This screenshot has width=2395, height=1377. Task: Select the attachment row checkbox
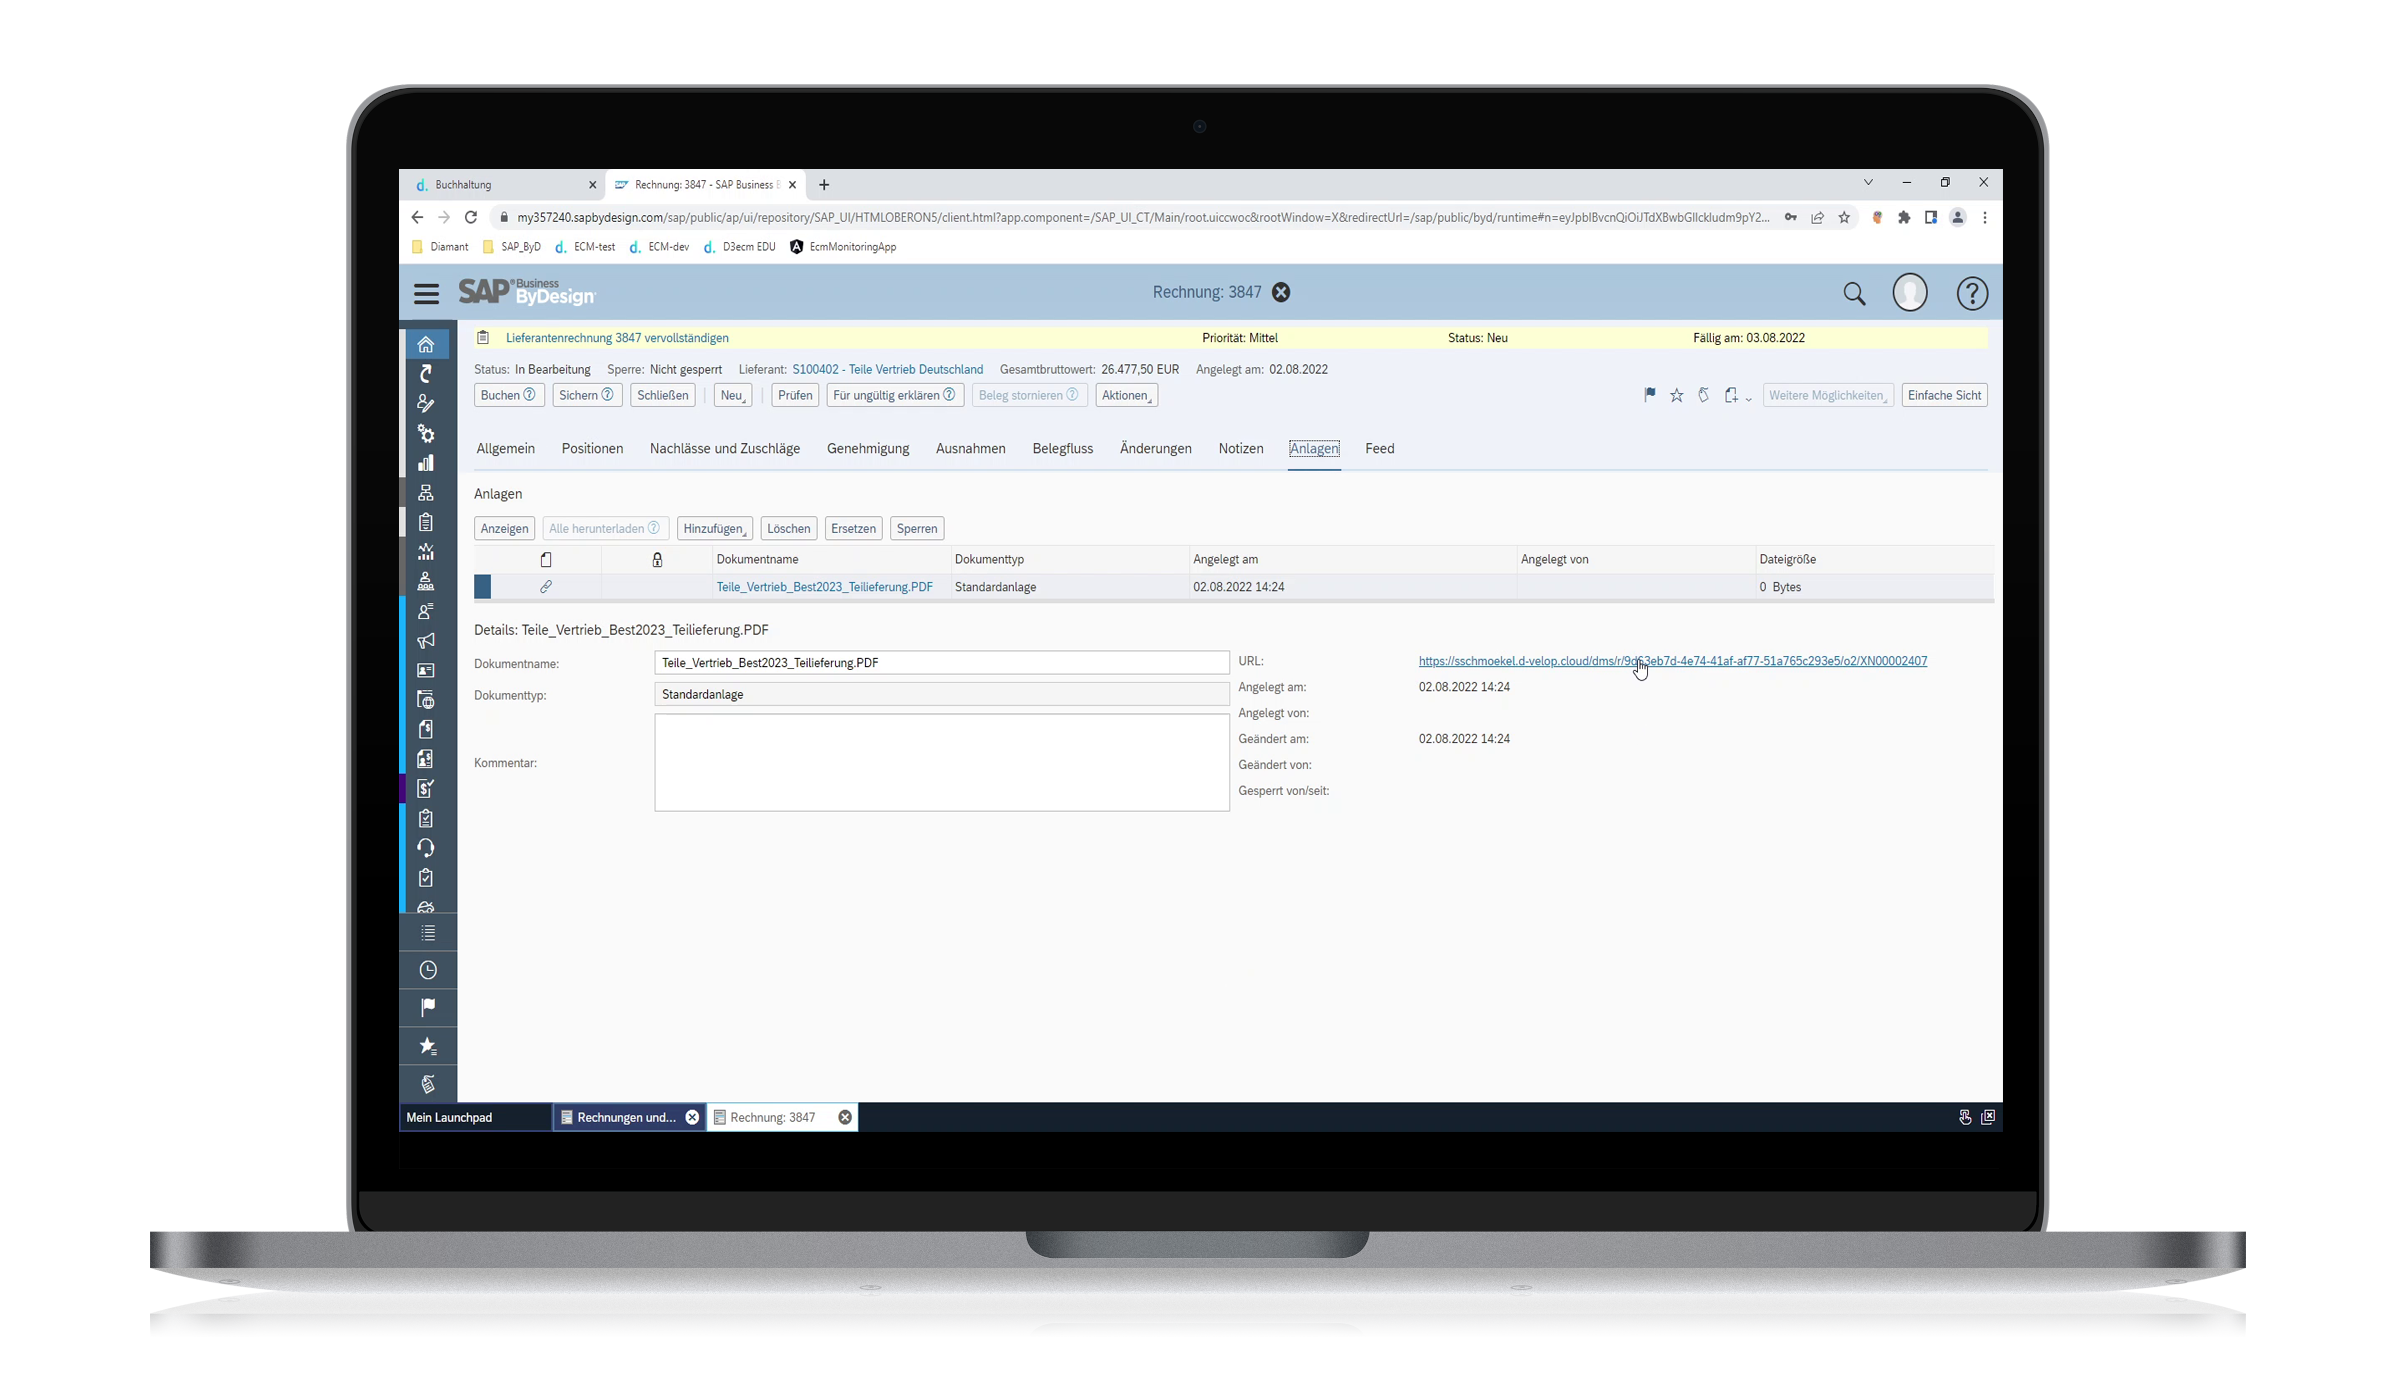(x=483, y=587)
